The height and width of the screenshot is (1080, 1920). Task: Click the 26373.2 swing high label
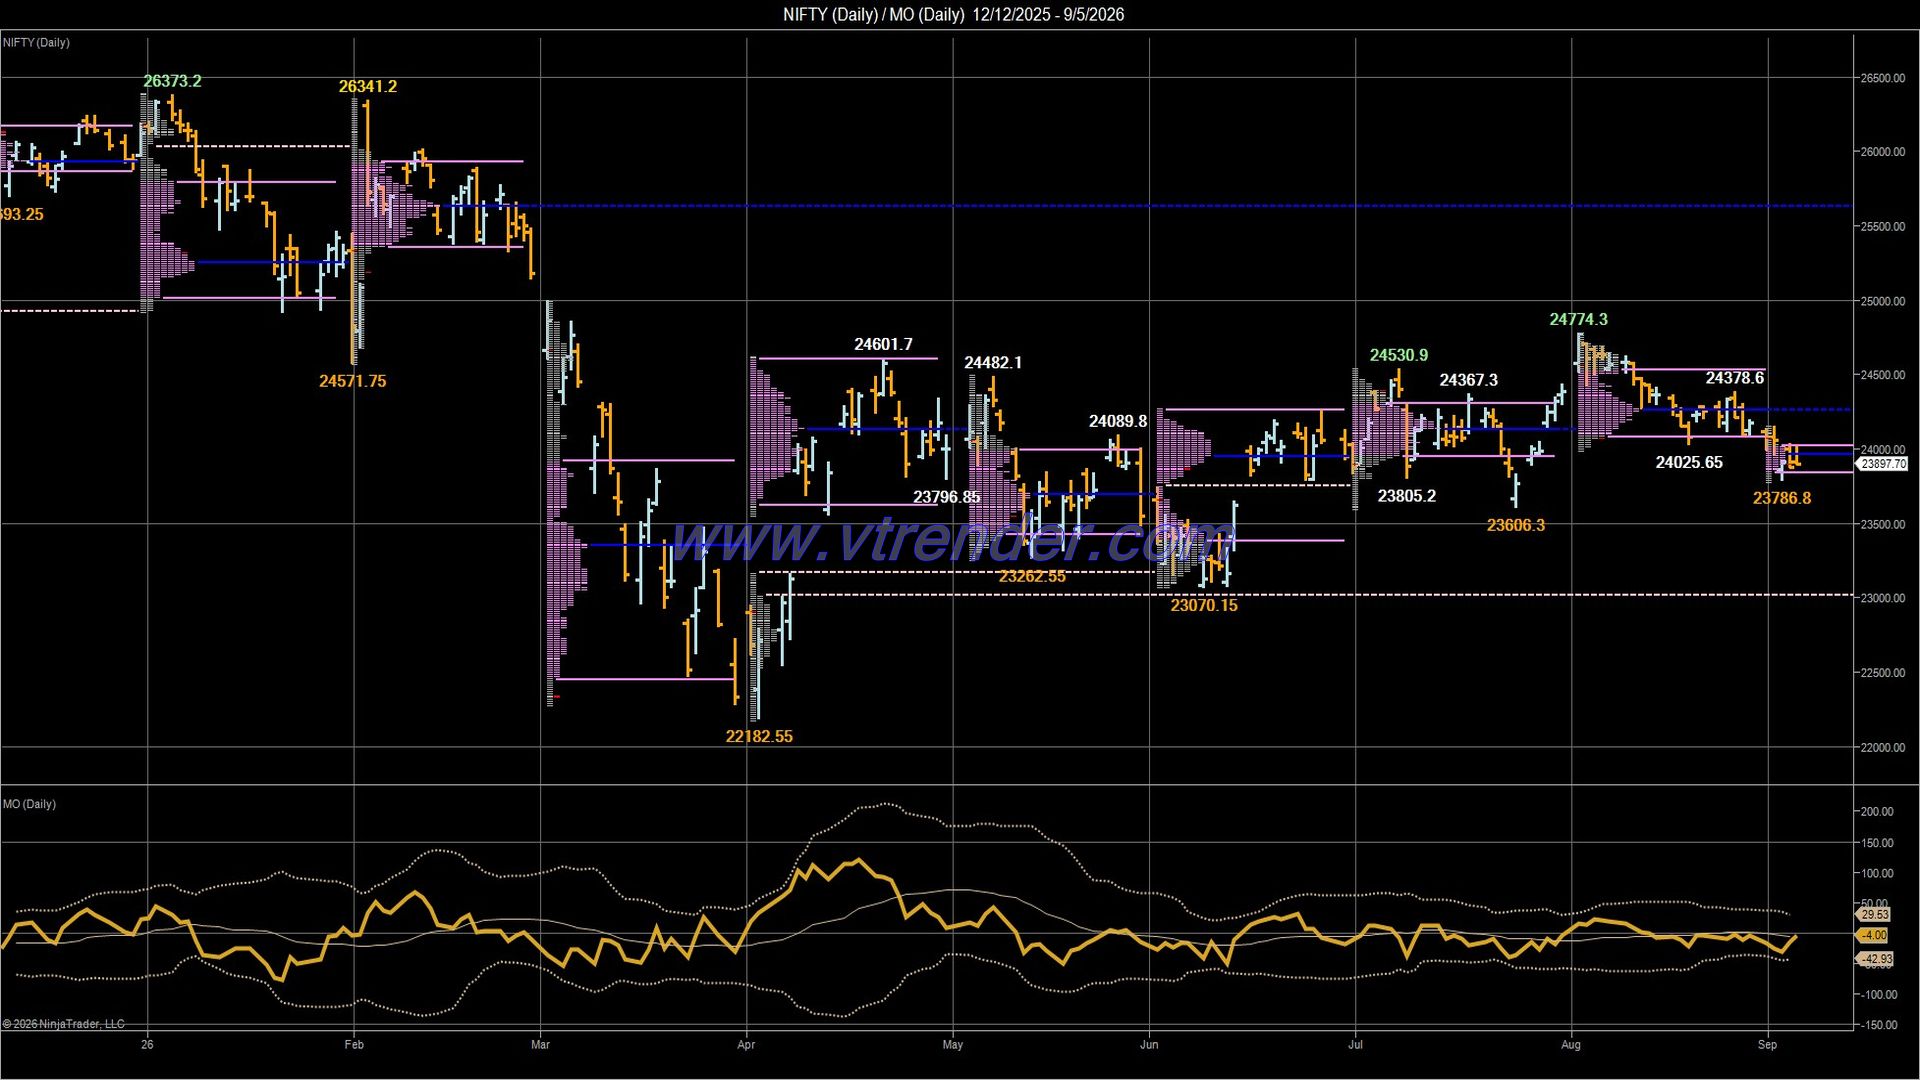(x=172, y=81)
